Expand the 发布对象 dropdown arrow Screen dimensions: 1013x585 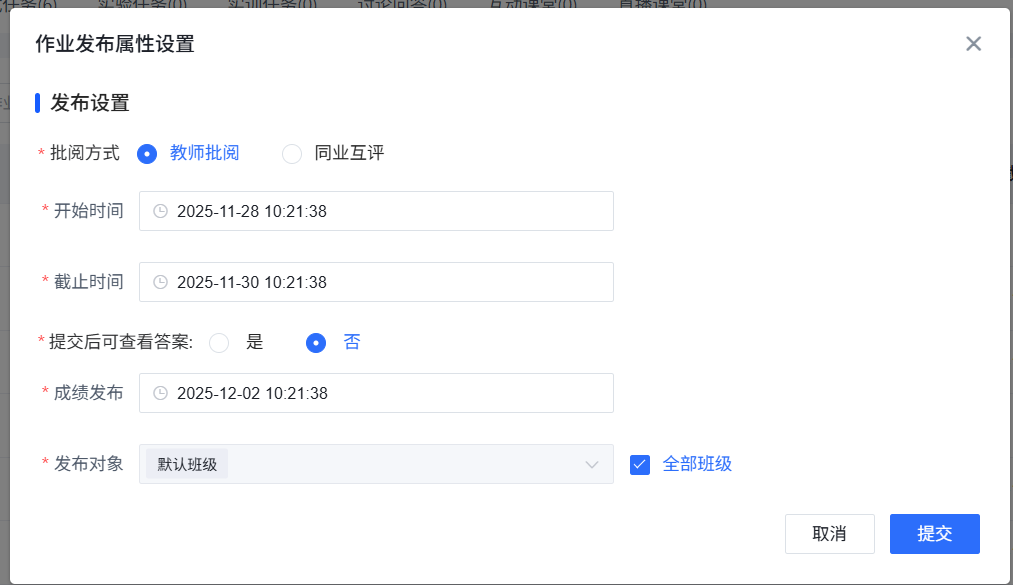591,465
